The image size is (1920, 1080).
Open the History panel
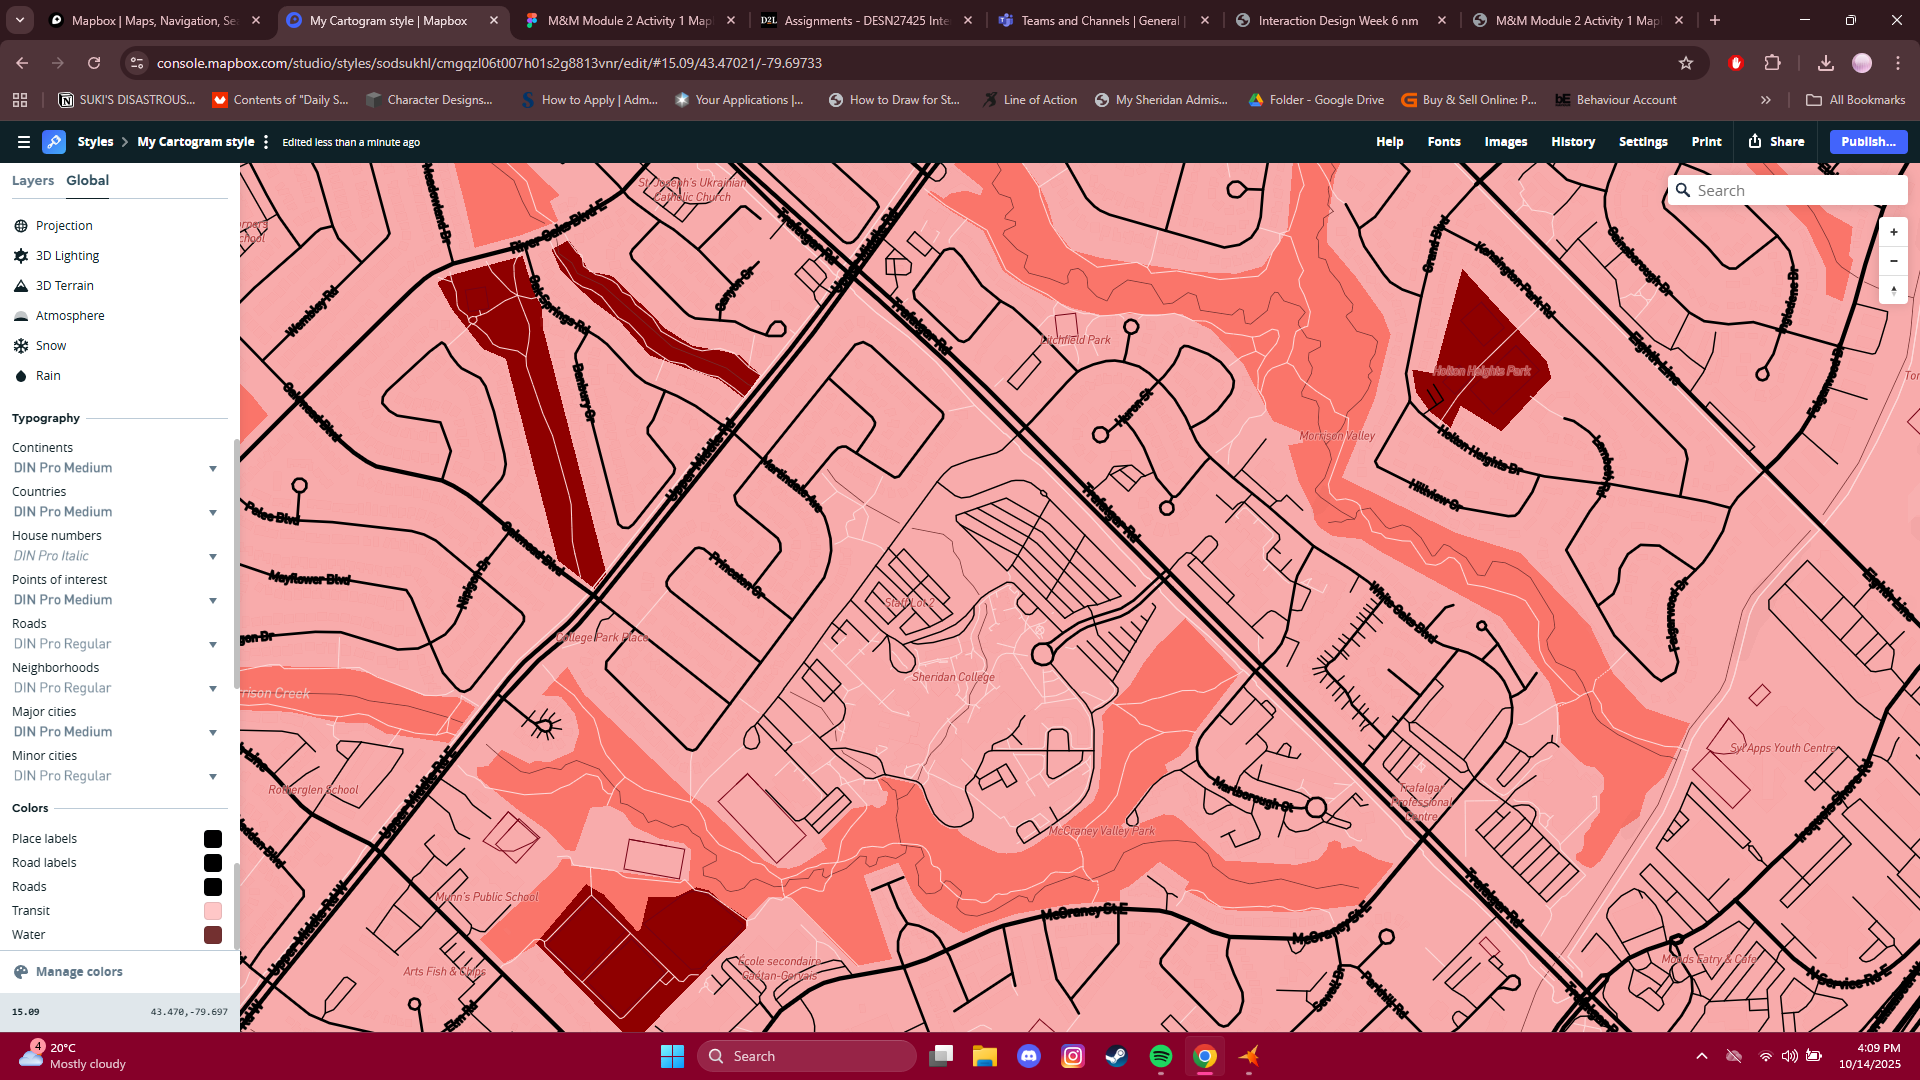point(1572,141)
